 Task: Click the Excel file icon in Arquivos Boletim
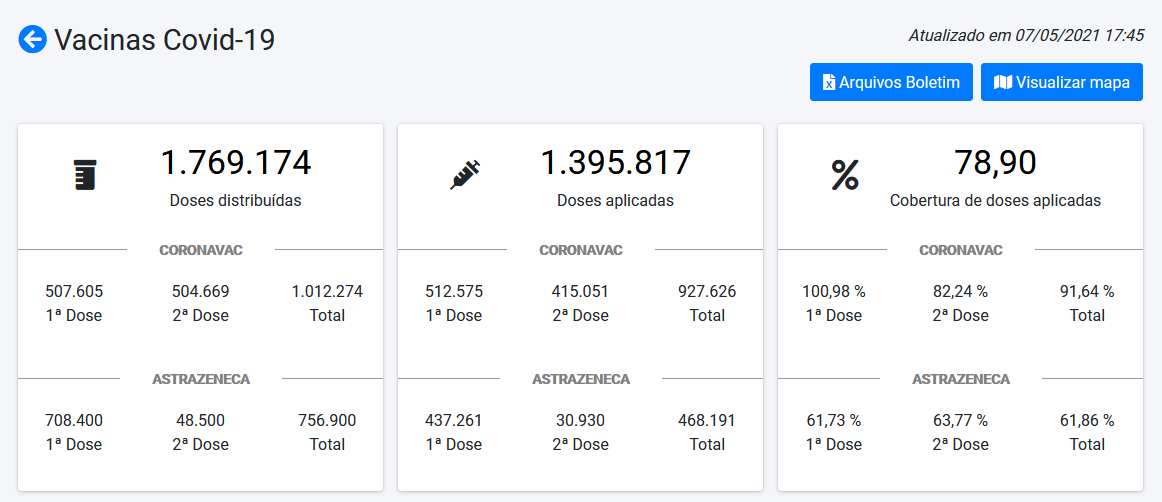click(828, 82)
